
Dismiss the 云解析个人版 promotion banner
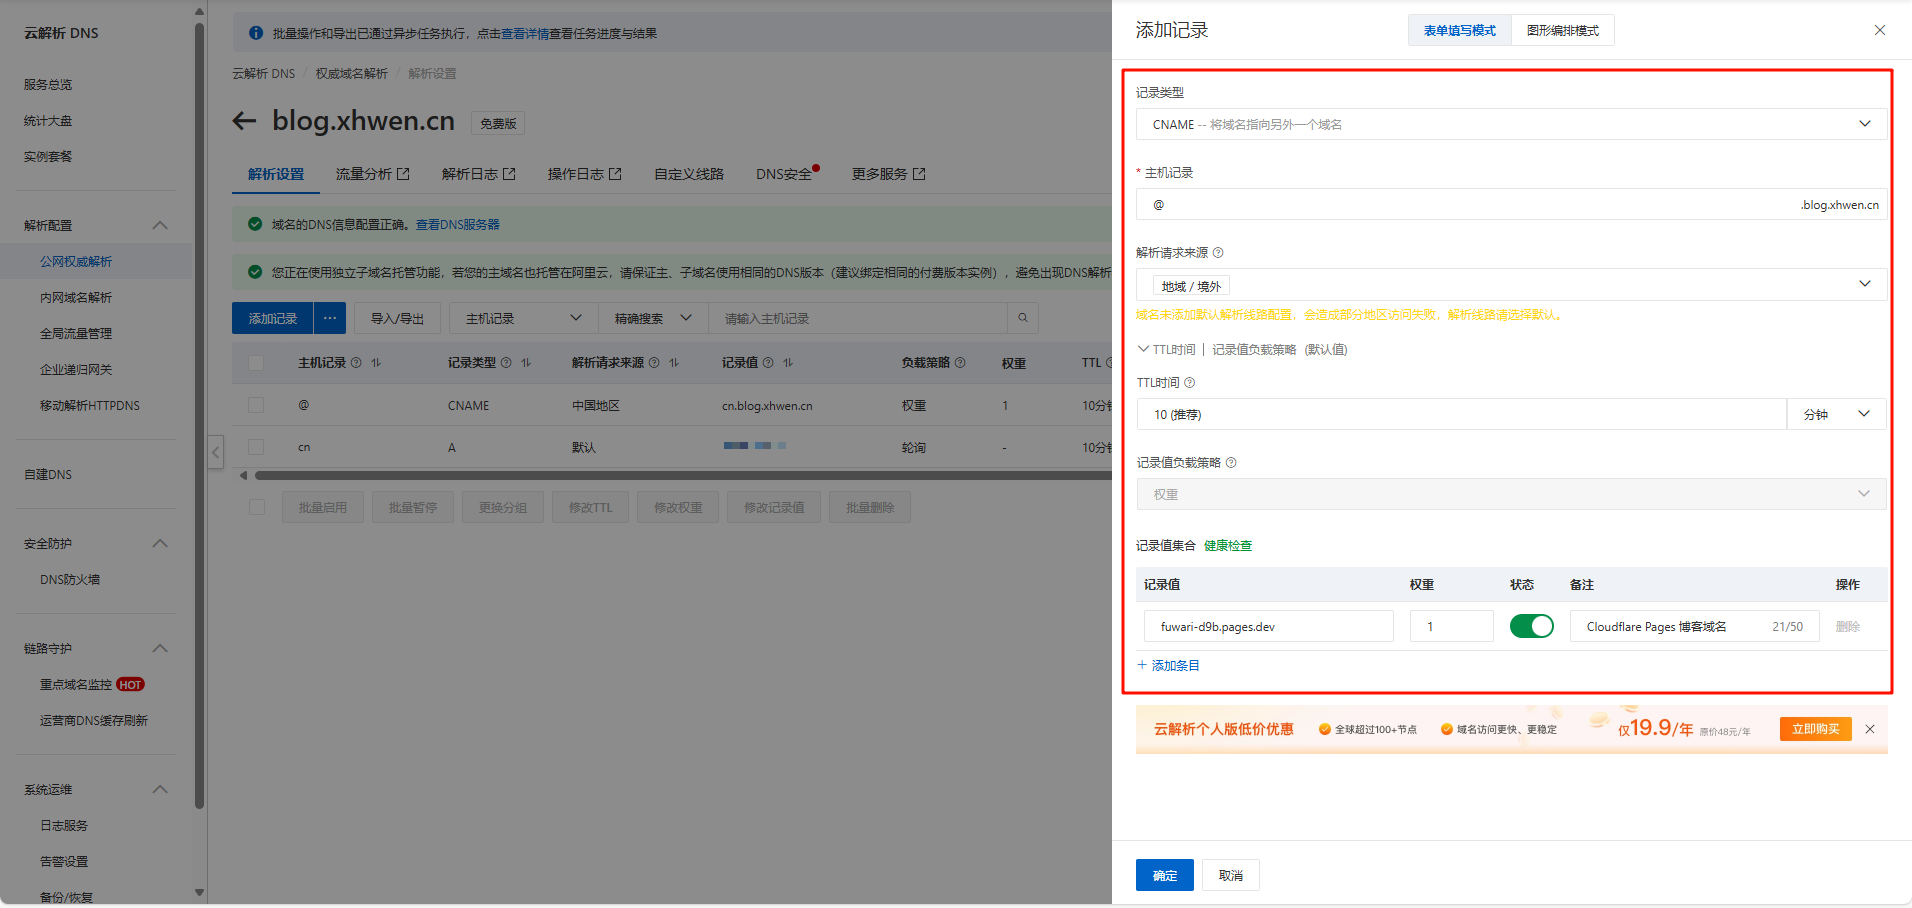coord(1869,729)
